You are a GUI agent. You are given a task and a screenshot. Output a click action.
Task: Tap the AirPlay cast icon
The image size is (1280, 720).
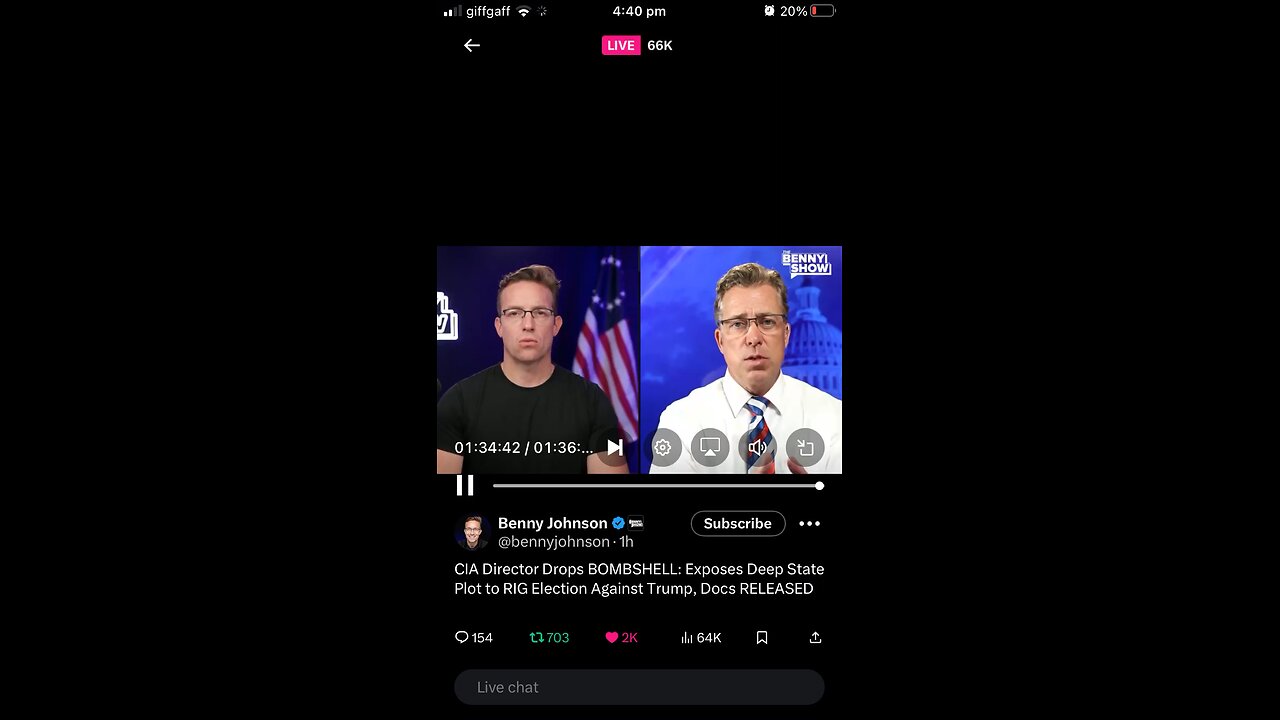coord(710,447)
